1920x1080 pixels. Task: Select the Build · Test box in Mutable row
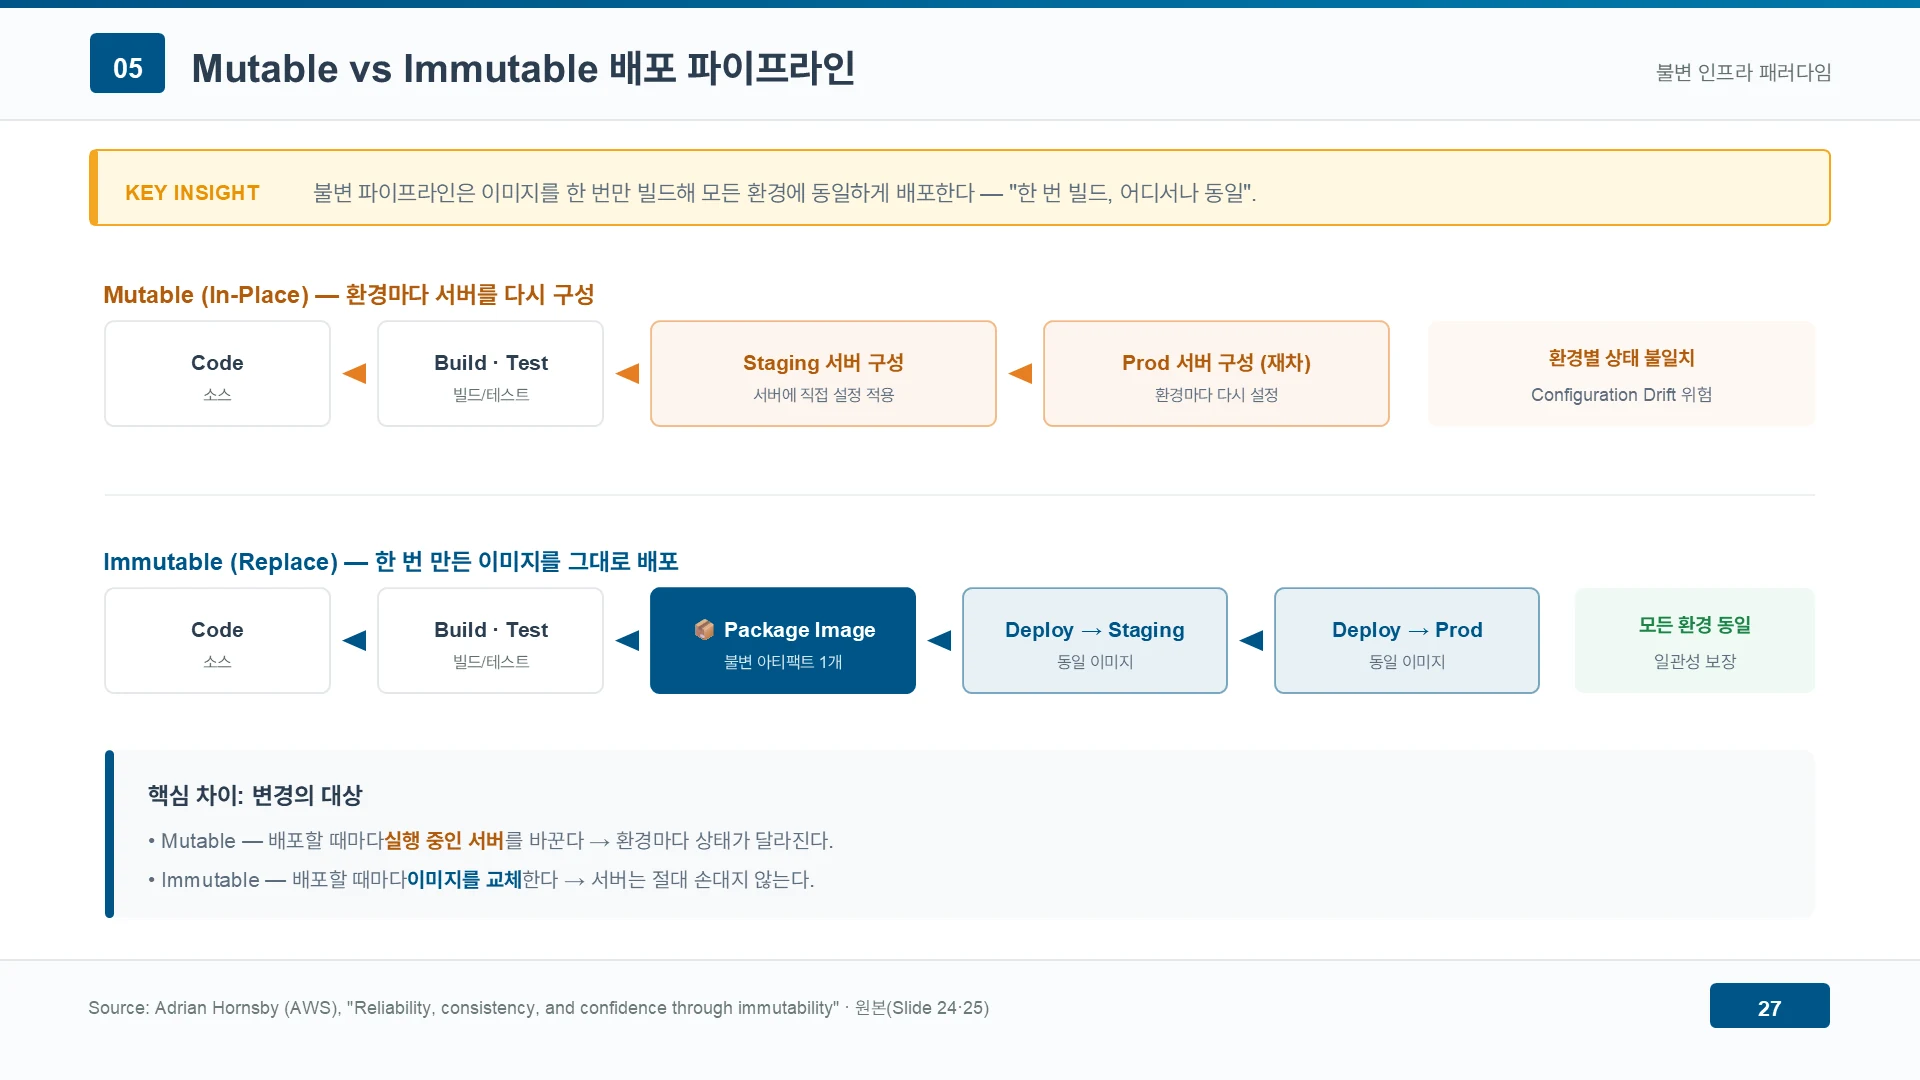pos(490,374)
